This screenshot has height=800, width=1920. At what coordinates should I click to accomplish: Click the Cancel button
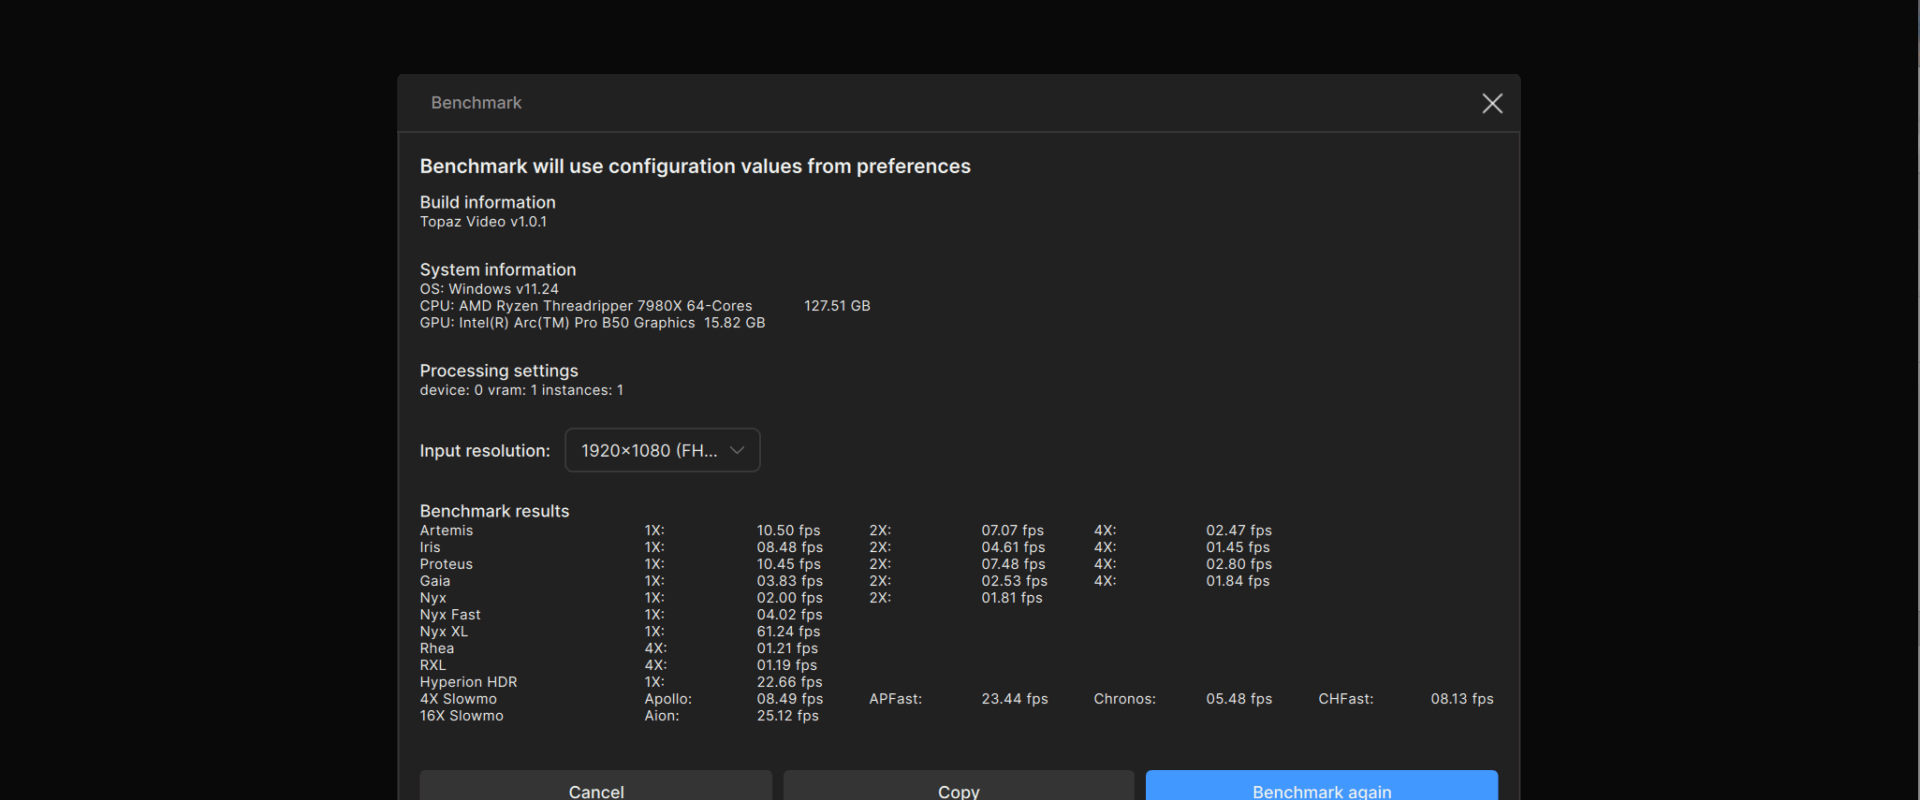click(596, 788)
